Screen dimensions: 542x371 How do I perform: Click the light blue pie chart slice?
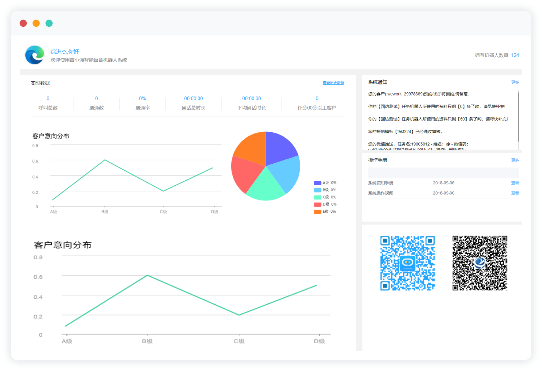click(285, 173)
